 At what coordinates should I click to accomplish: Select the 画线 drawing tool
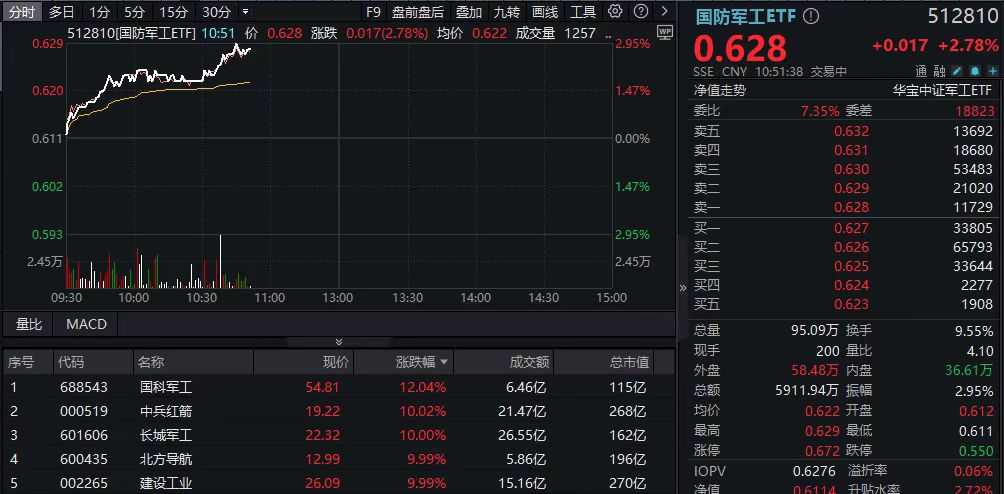click(545, 12)
